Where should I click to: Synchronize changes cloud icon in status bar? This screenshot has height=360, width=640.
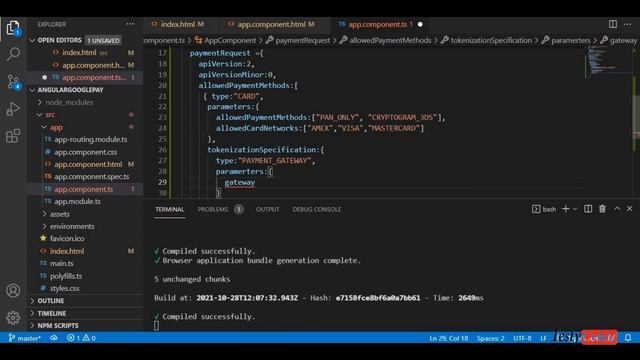[x=53, y=338]
